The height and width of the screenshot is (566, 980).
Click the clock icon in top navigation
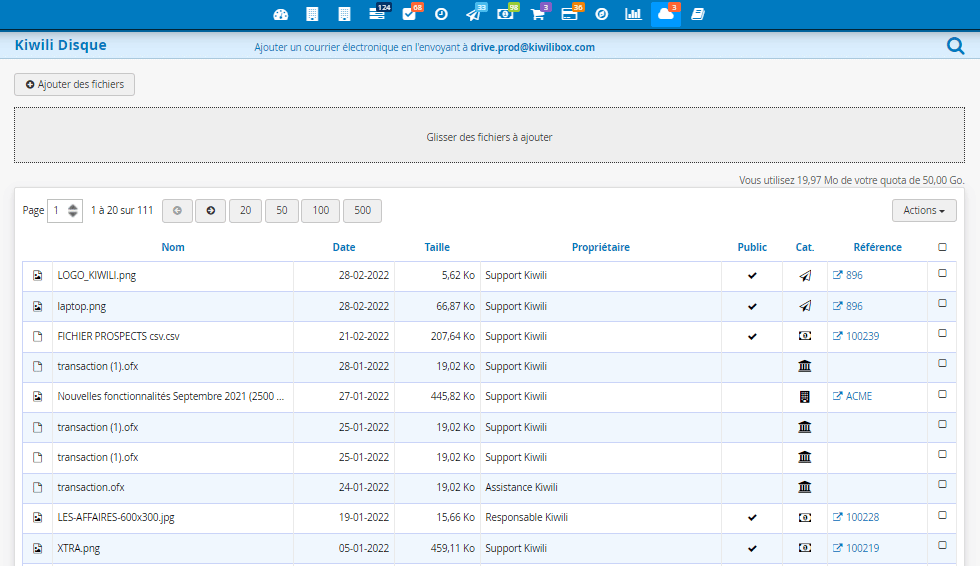coord(441,14)
